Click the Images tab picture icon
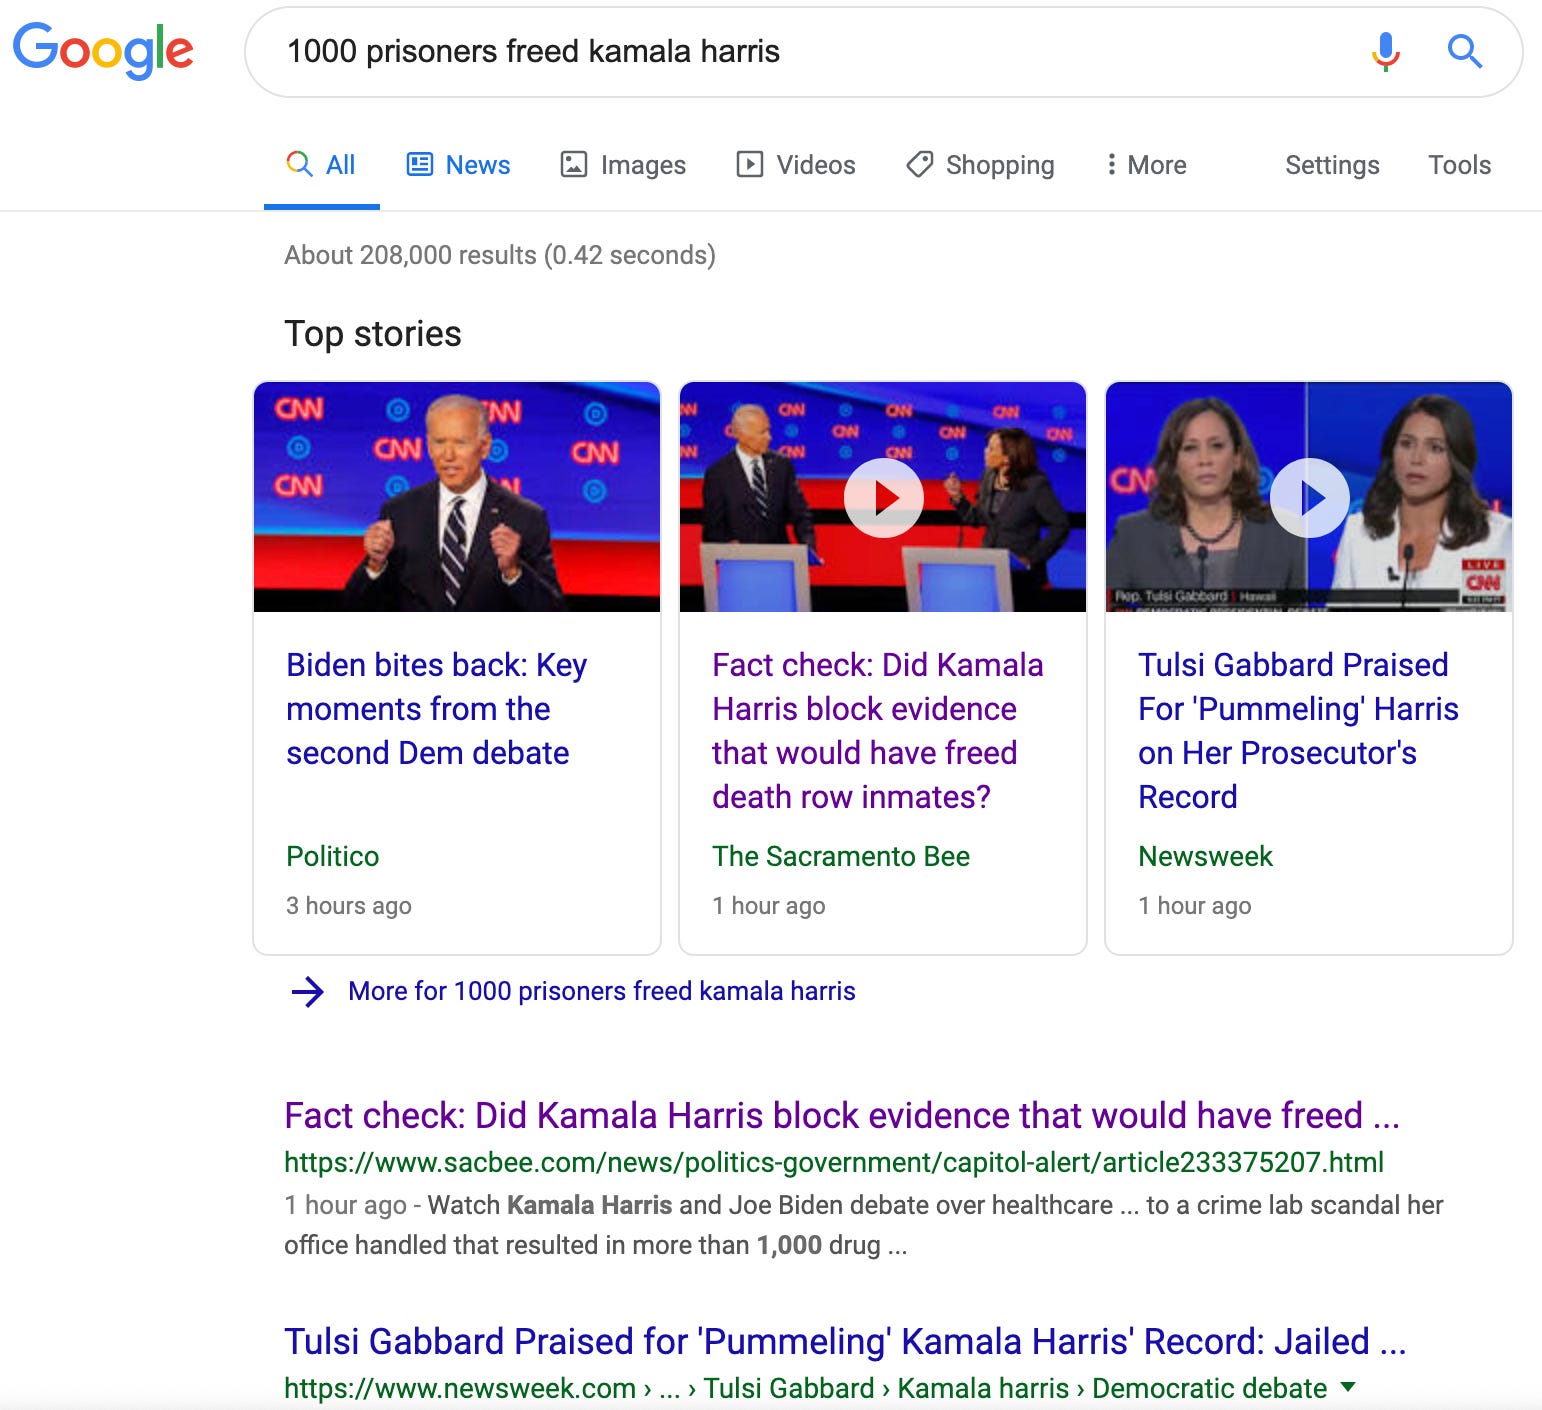1542x1410 pixels. click(574, 164)
